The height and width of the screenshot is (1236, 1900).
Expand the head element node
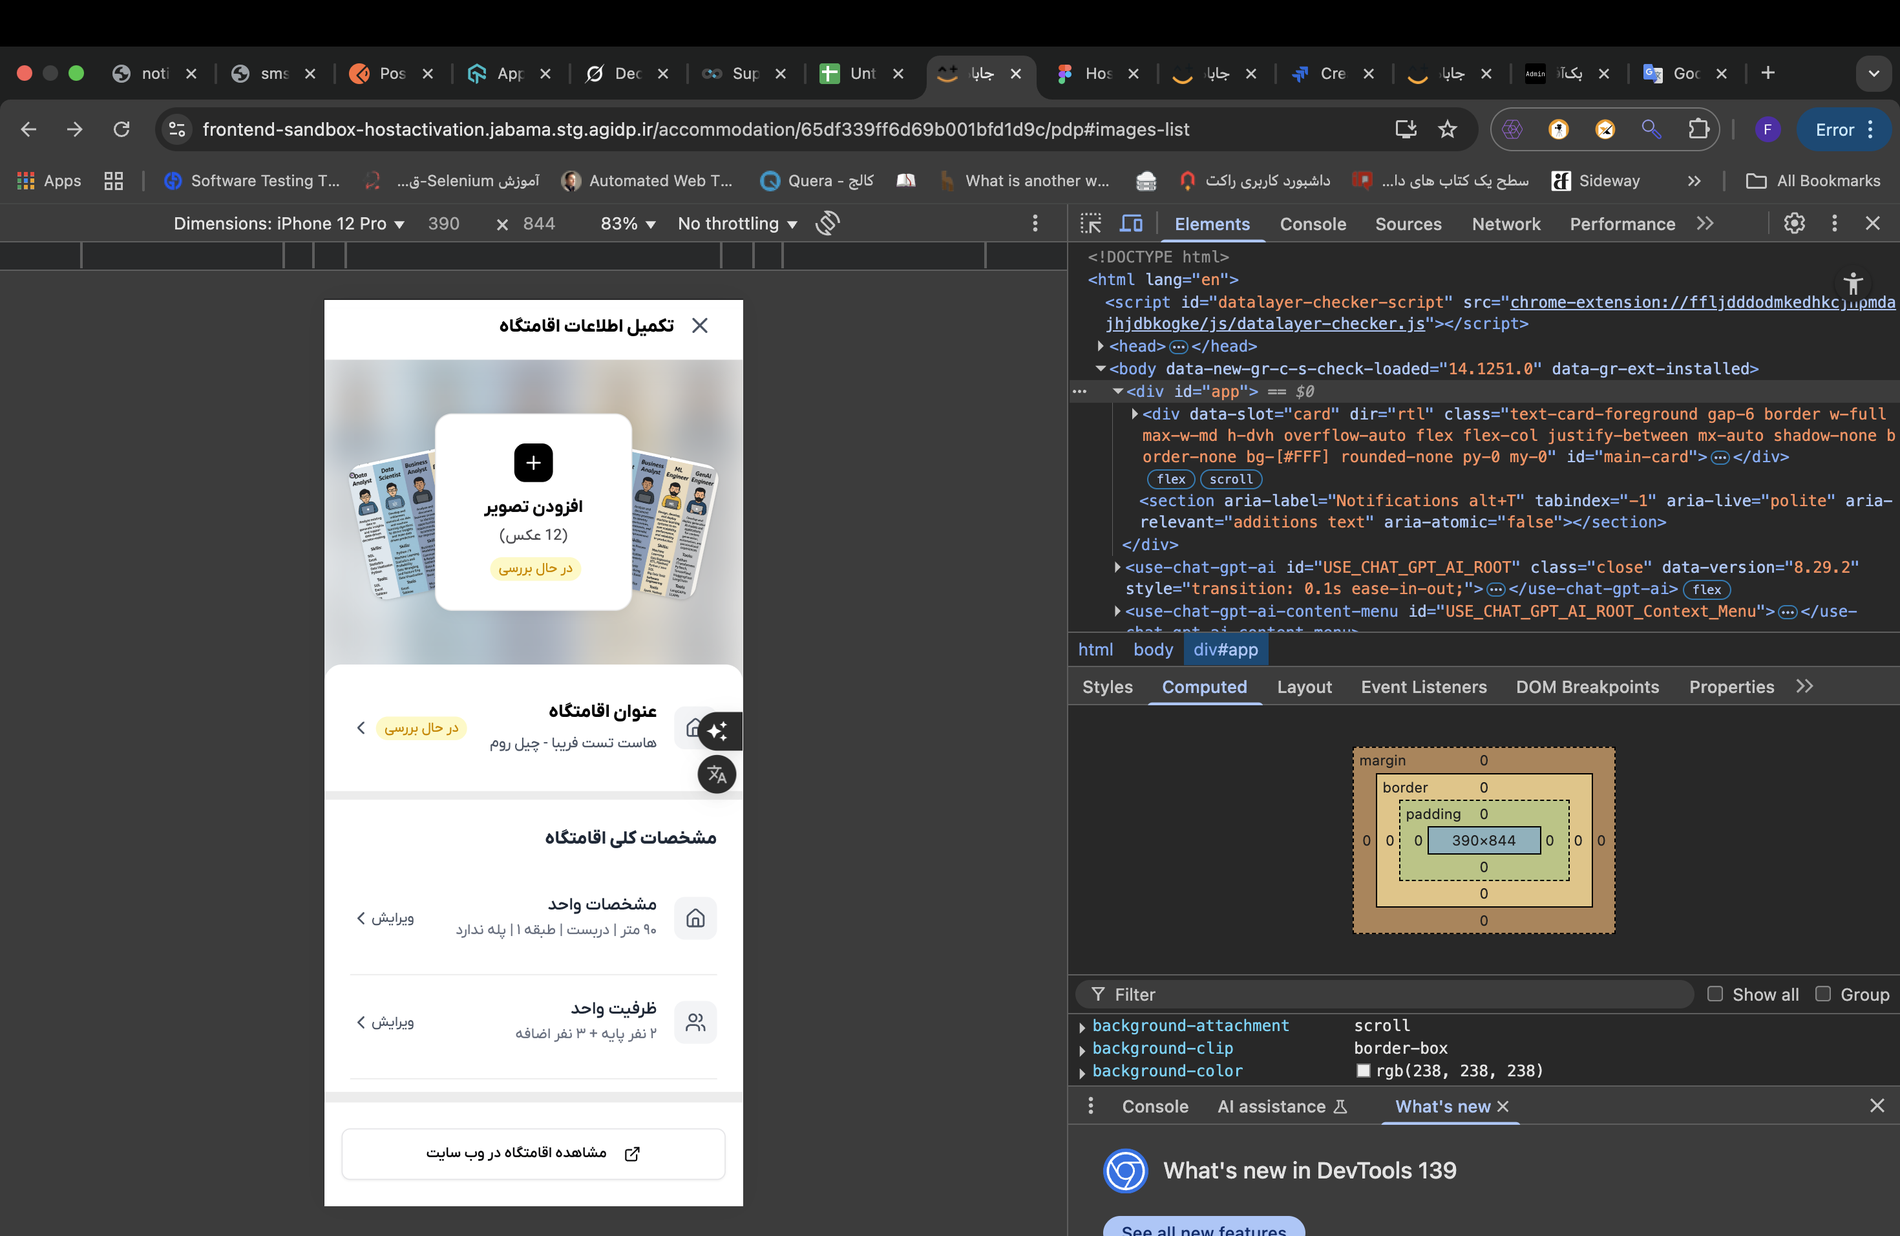pyautogui.click(x=1101, y=346)
